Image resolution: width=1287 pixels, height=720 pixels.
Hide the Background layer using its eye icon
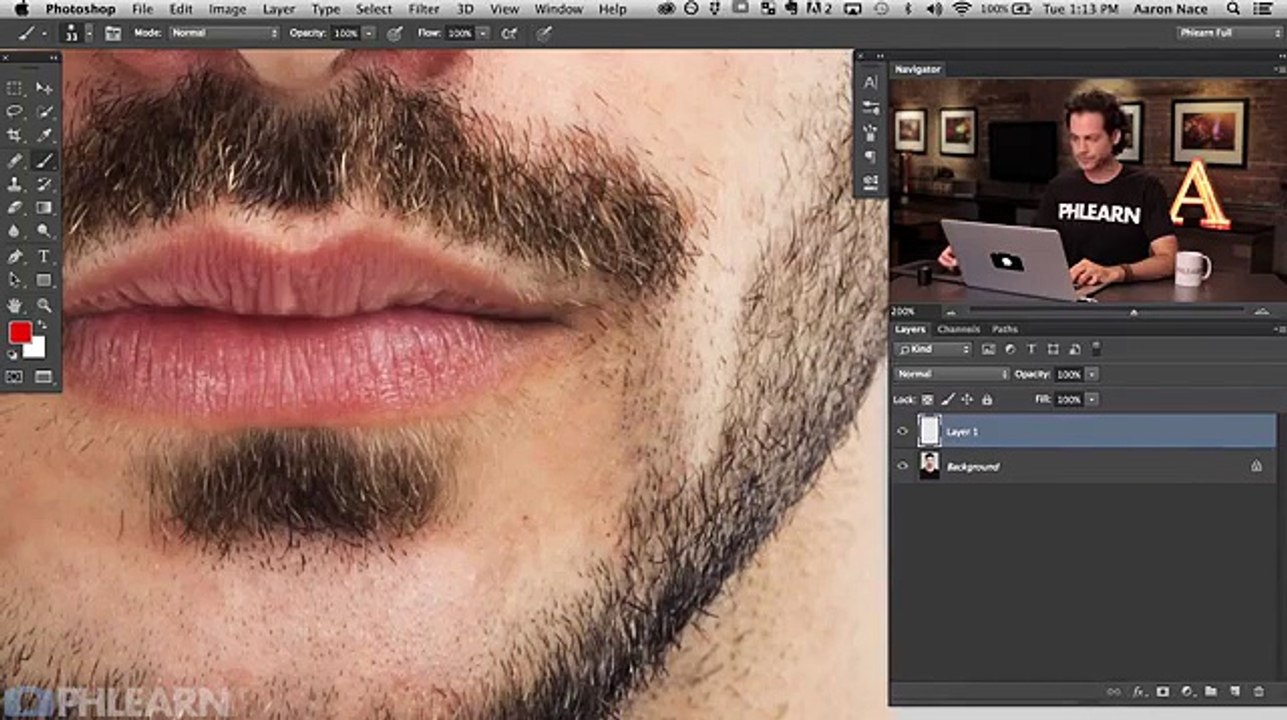coord(902,466)
